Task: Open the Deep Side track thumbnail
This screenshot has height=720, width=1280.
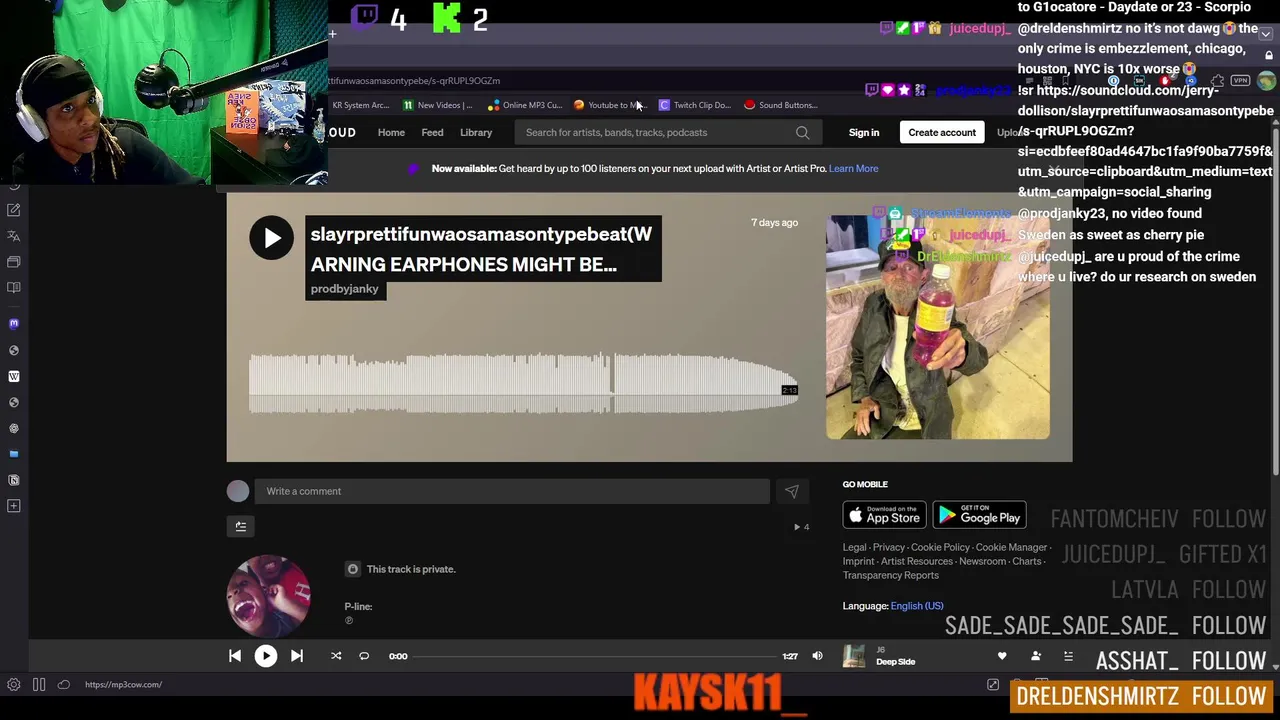Action: pos(854,656)
